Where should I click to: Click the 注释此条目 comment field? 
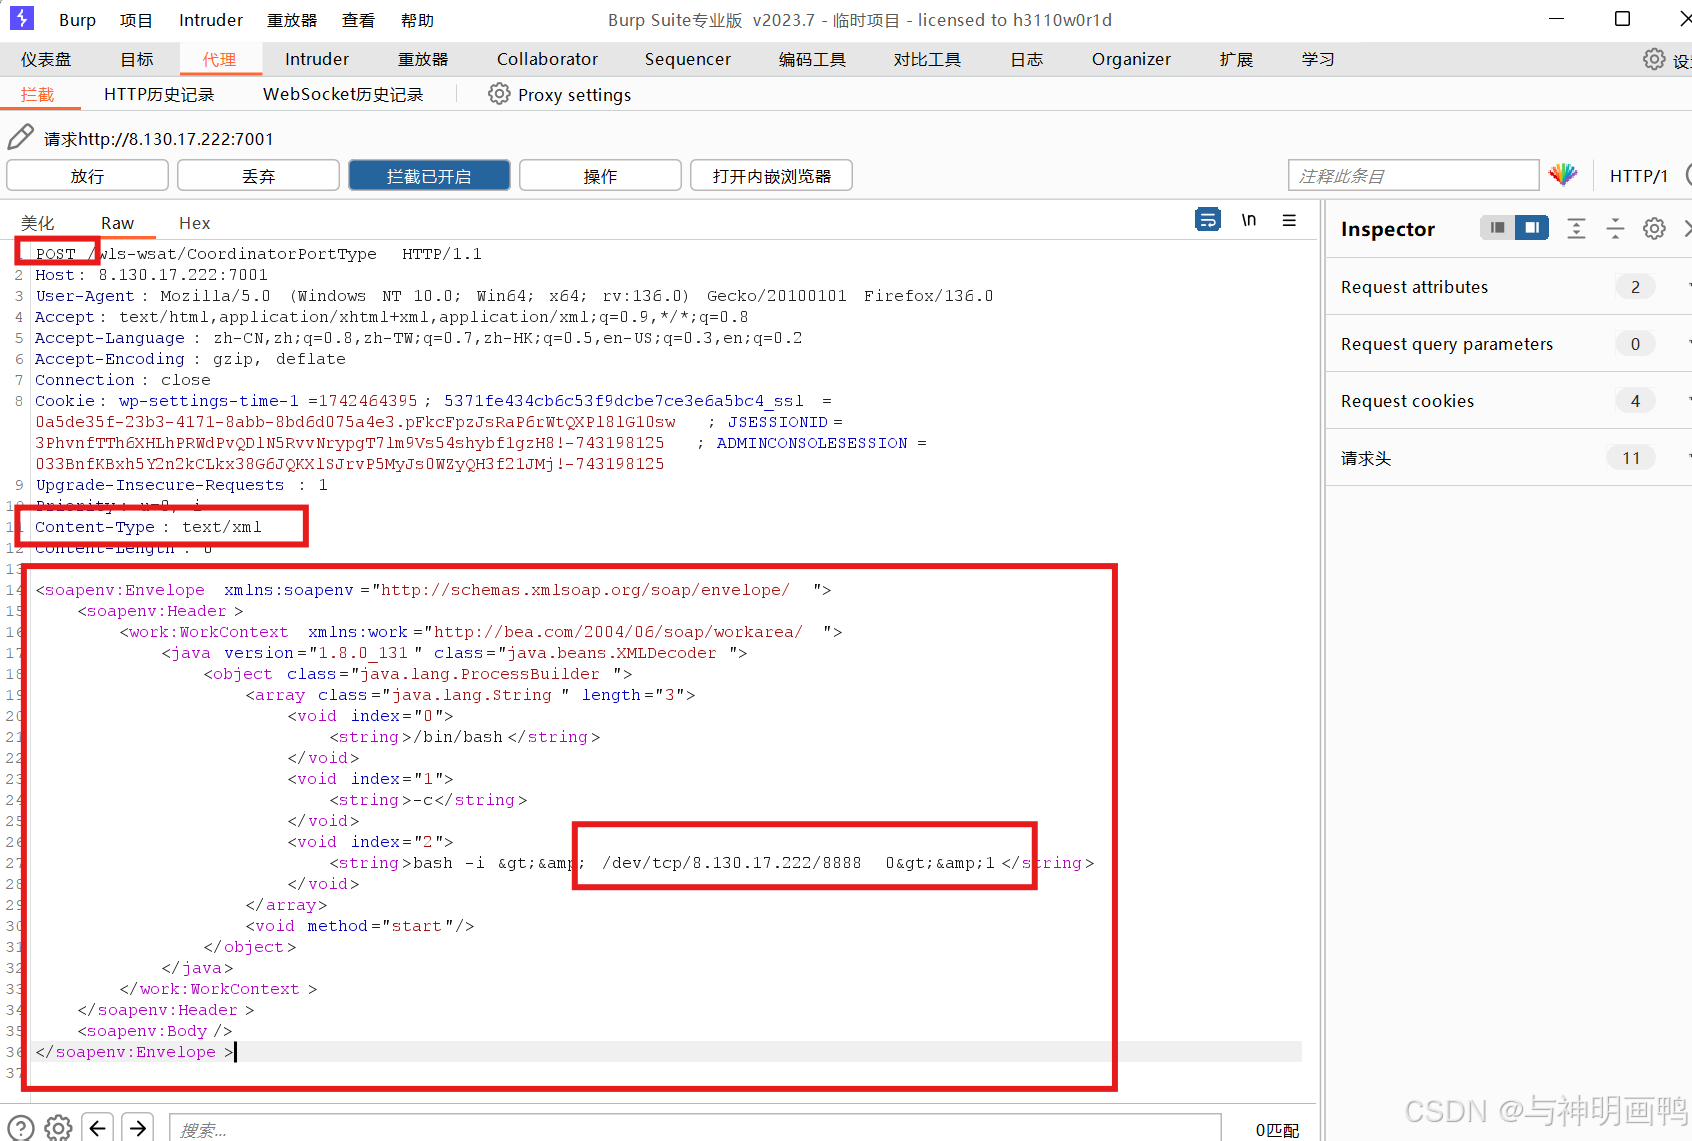(x=1413, y=175)
